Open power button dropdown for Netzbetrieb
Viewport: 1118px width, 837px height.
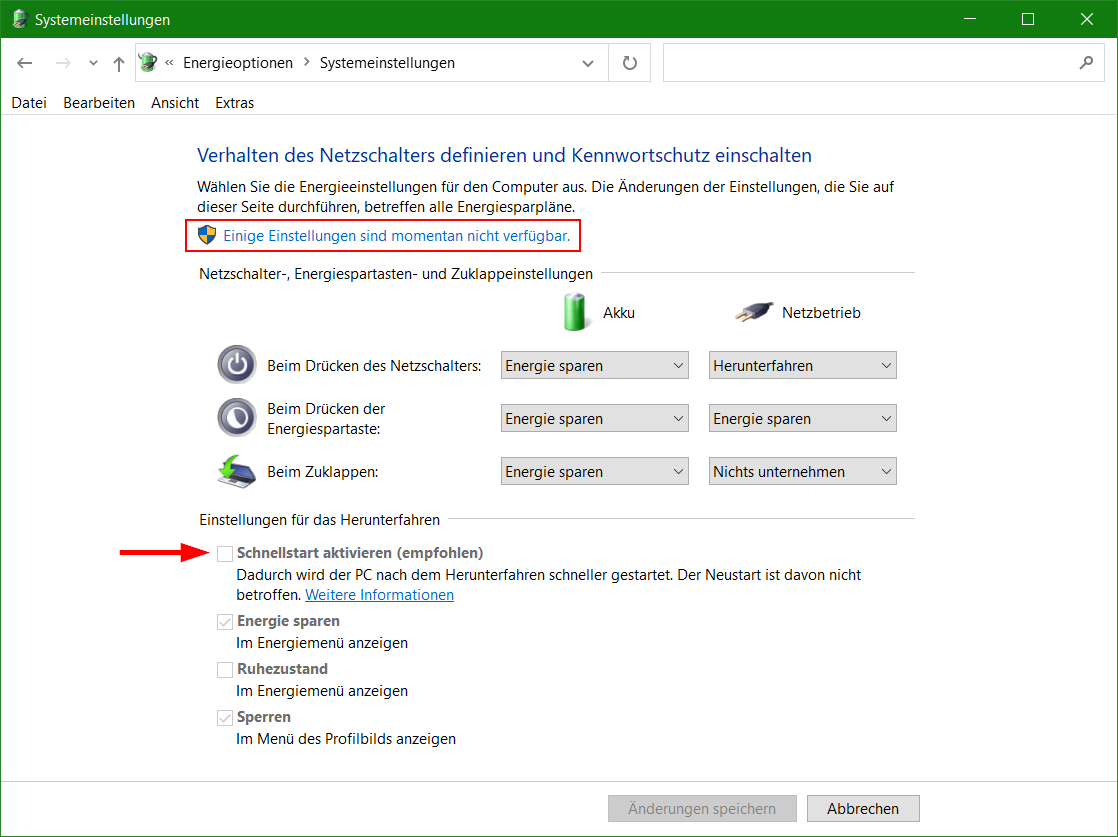coord(802,366)
